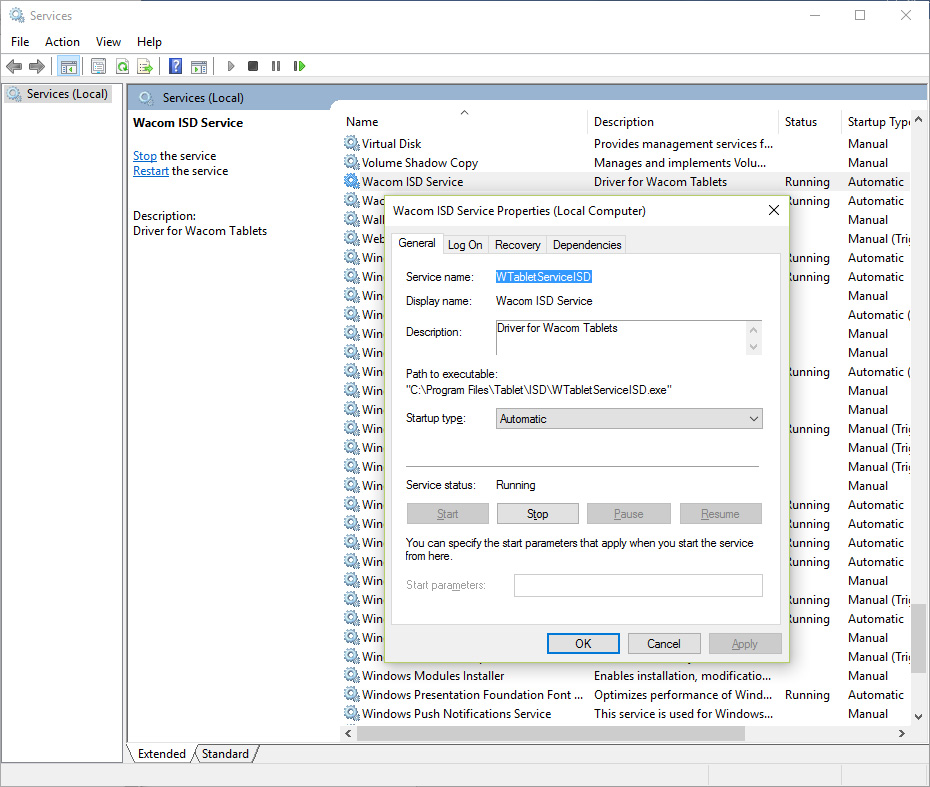Click the Refresh toolbar icon
The height and width of the screenshot is (787, 930).
[x=122, y=66]
